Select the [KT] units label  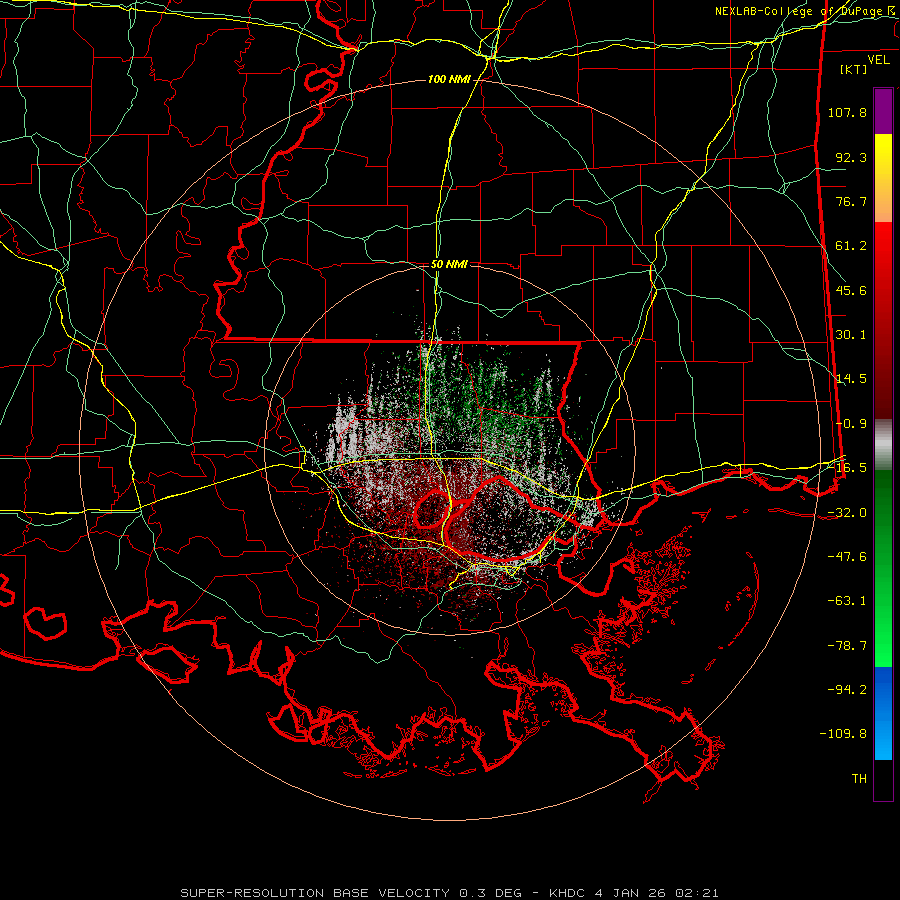[854, 69]
